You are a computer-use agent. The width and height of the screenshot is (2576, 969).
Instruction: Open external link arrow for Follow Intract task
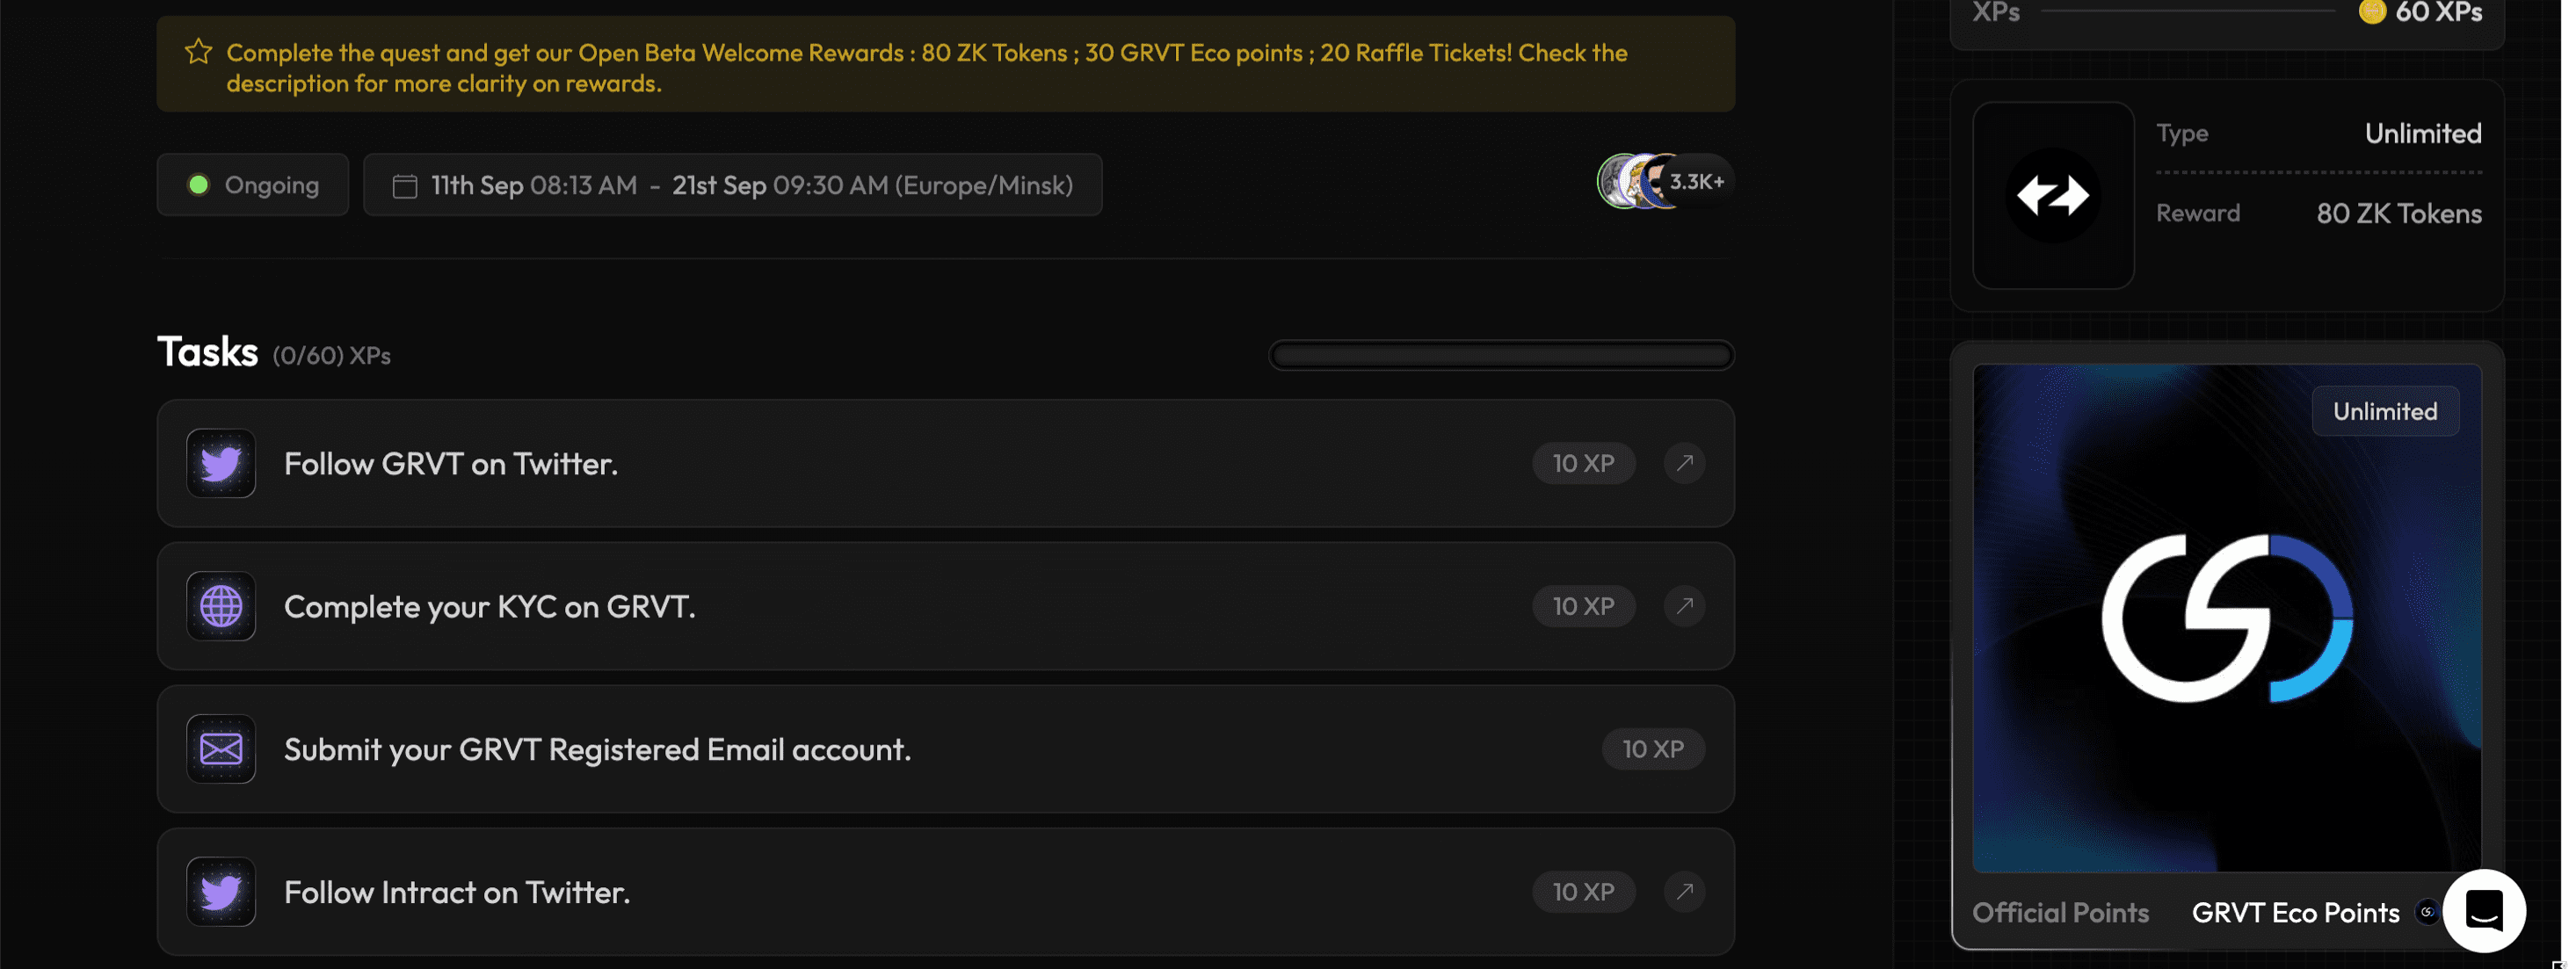pyautogui.click(x=1684, y=891)
